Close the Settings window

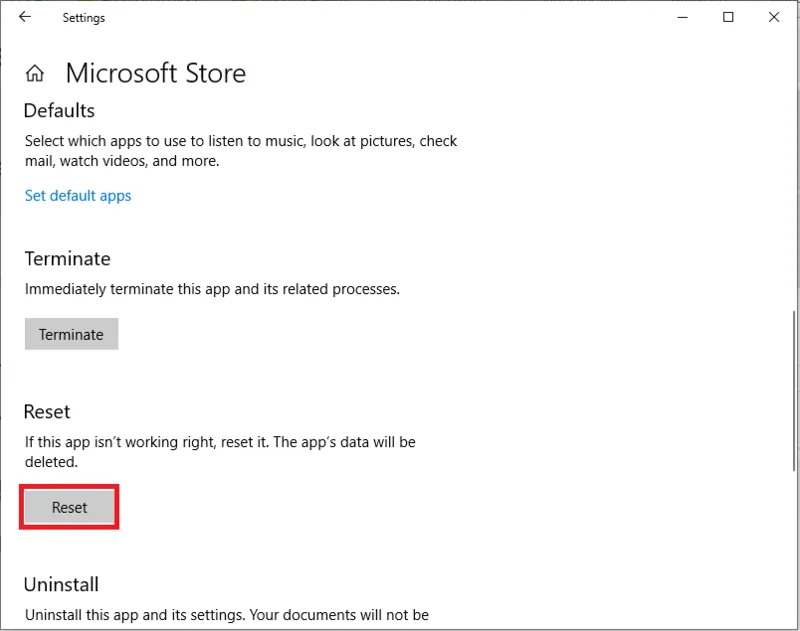tap(774, 17)
